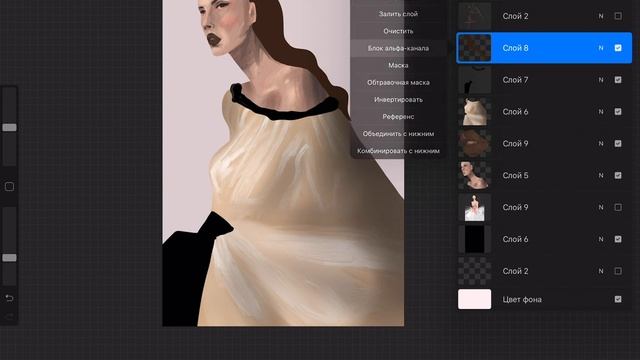Viewport: 640px width, 360px height.
Task: Choose 'Объединить с нижним' option
Action: click(x=398, y=134)
